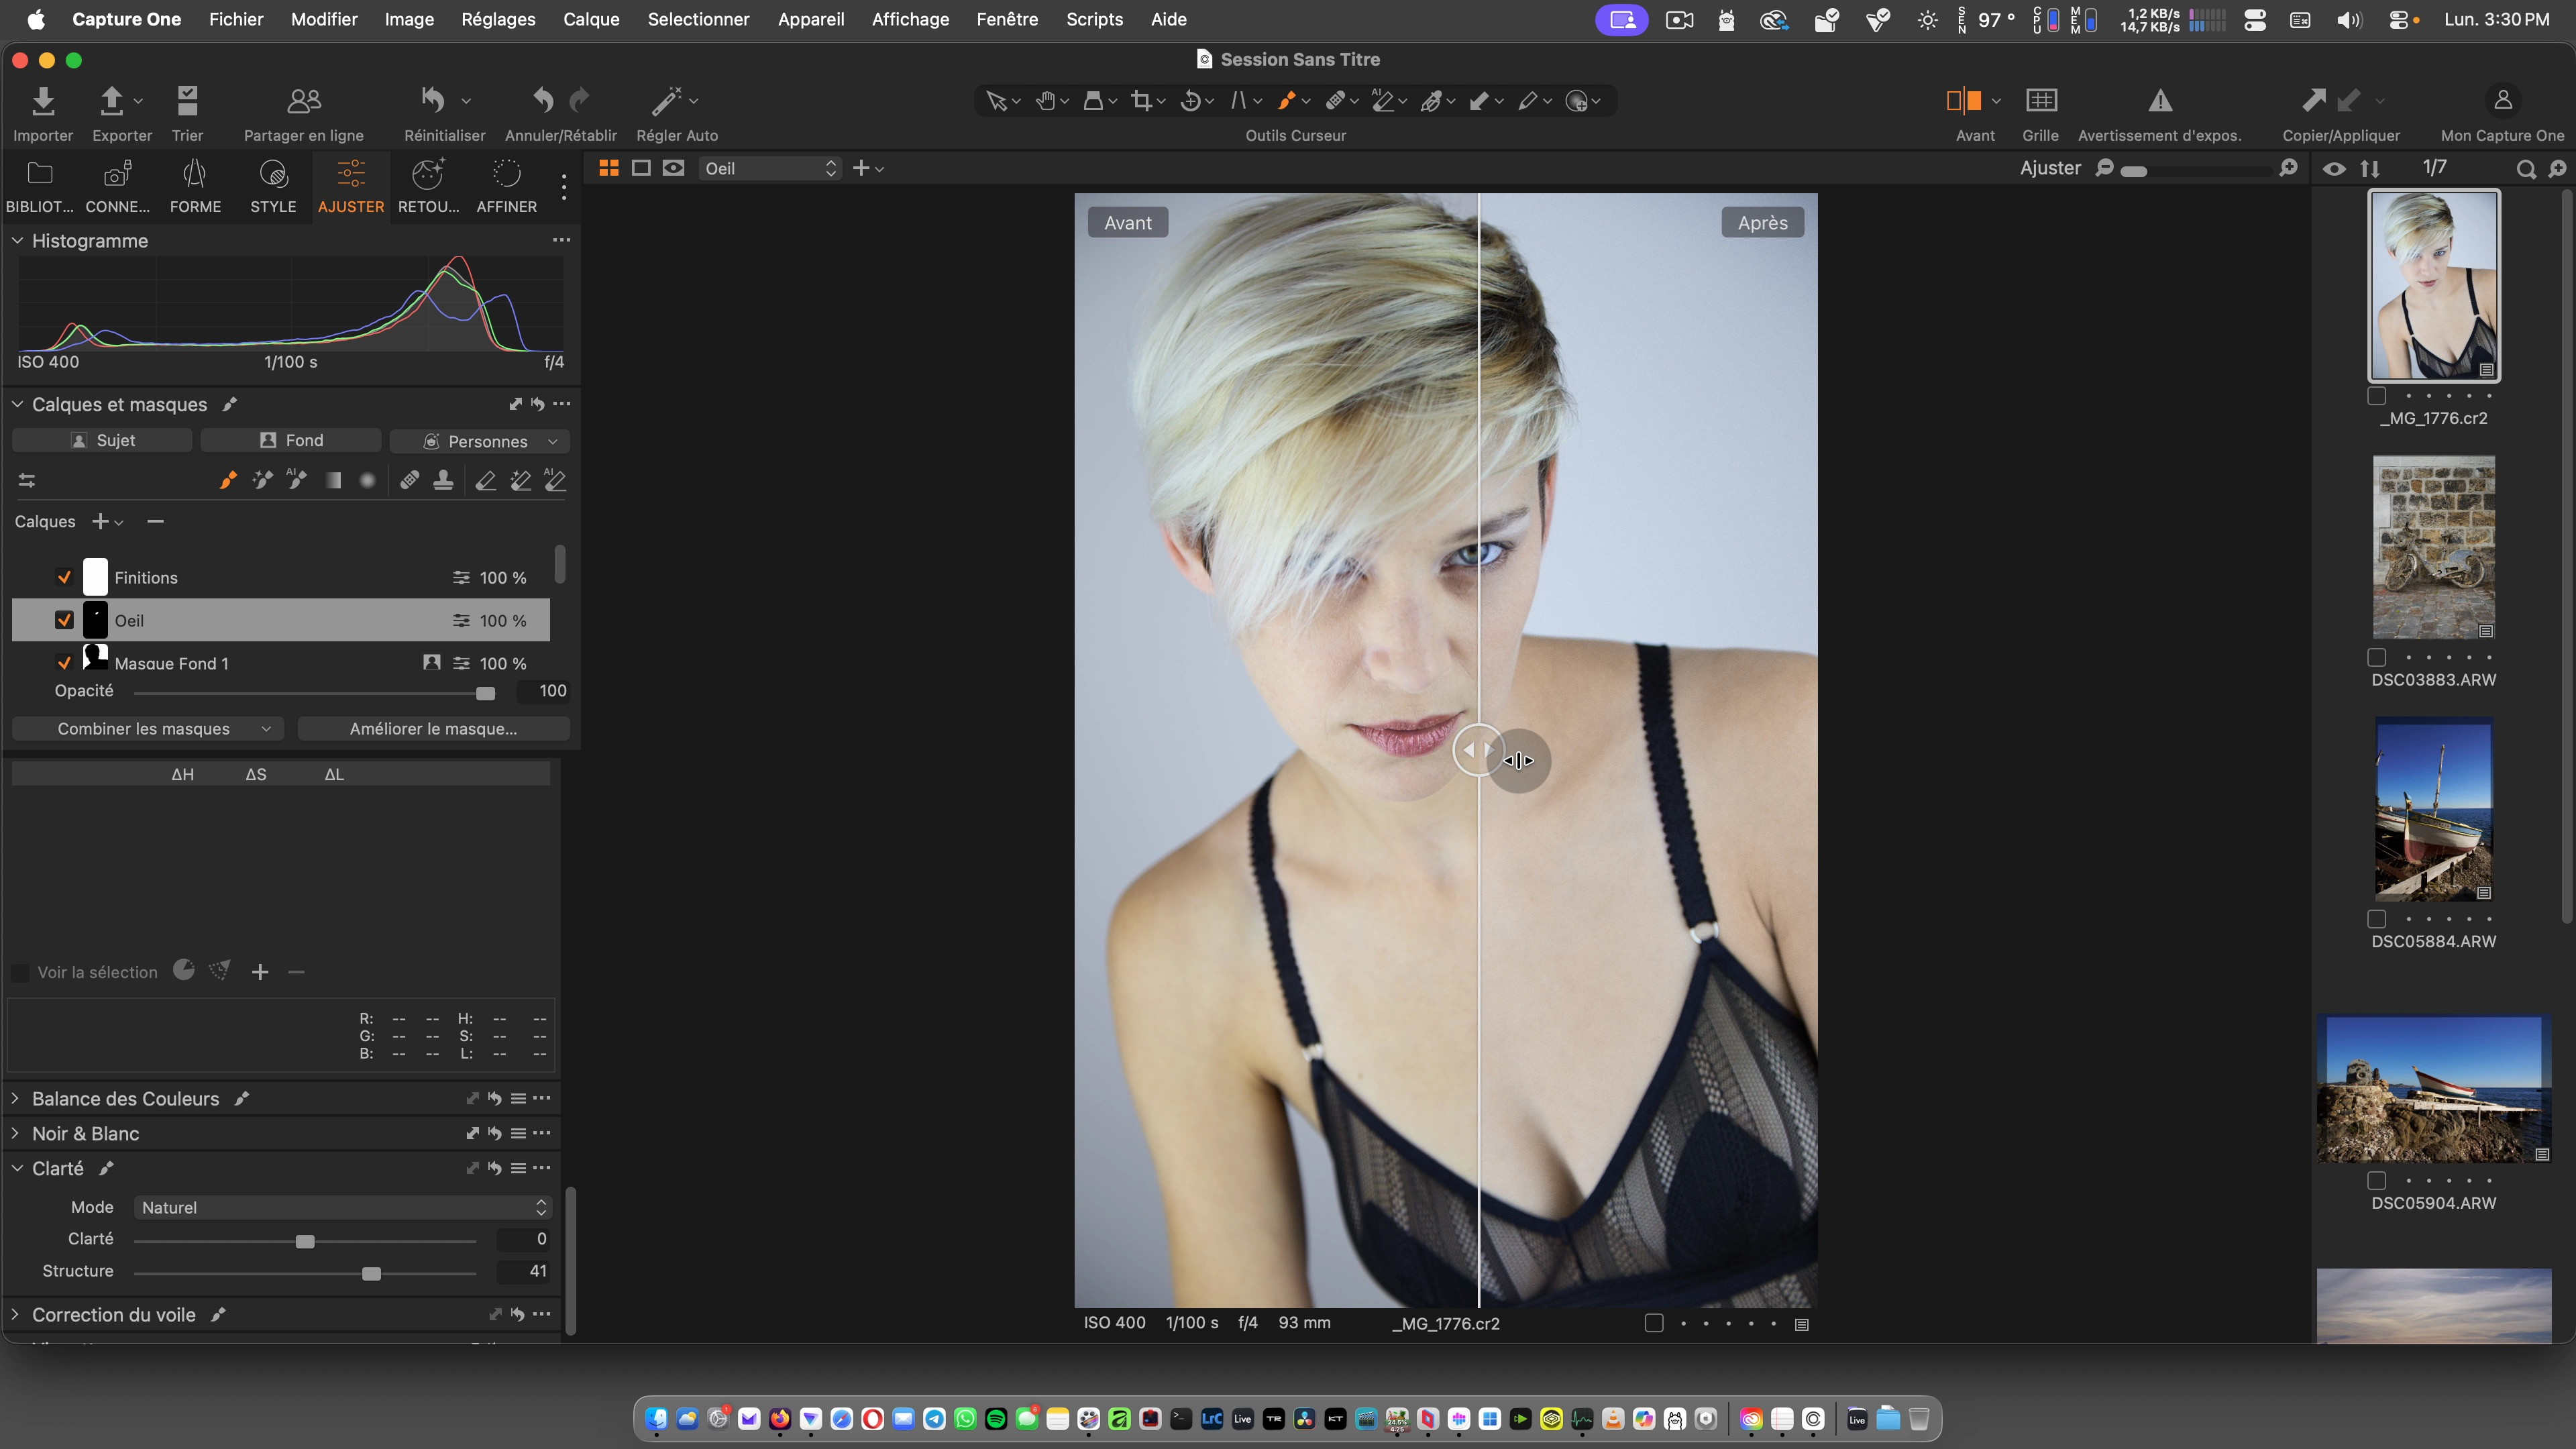
Task: Adjust the Structure slider handle
Action: [x=371, y=1273]
